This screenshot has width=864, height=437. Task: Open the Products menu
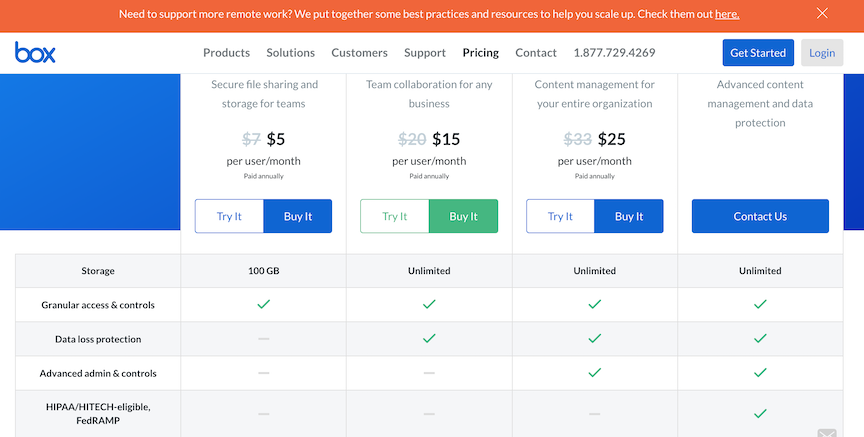pos(226,53)
